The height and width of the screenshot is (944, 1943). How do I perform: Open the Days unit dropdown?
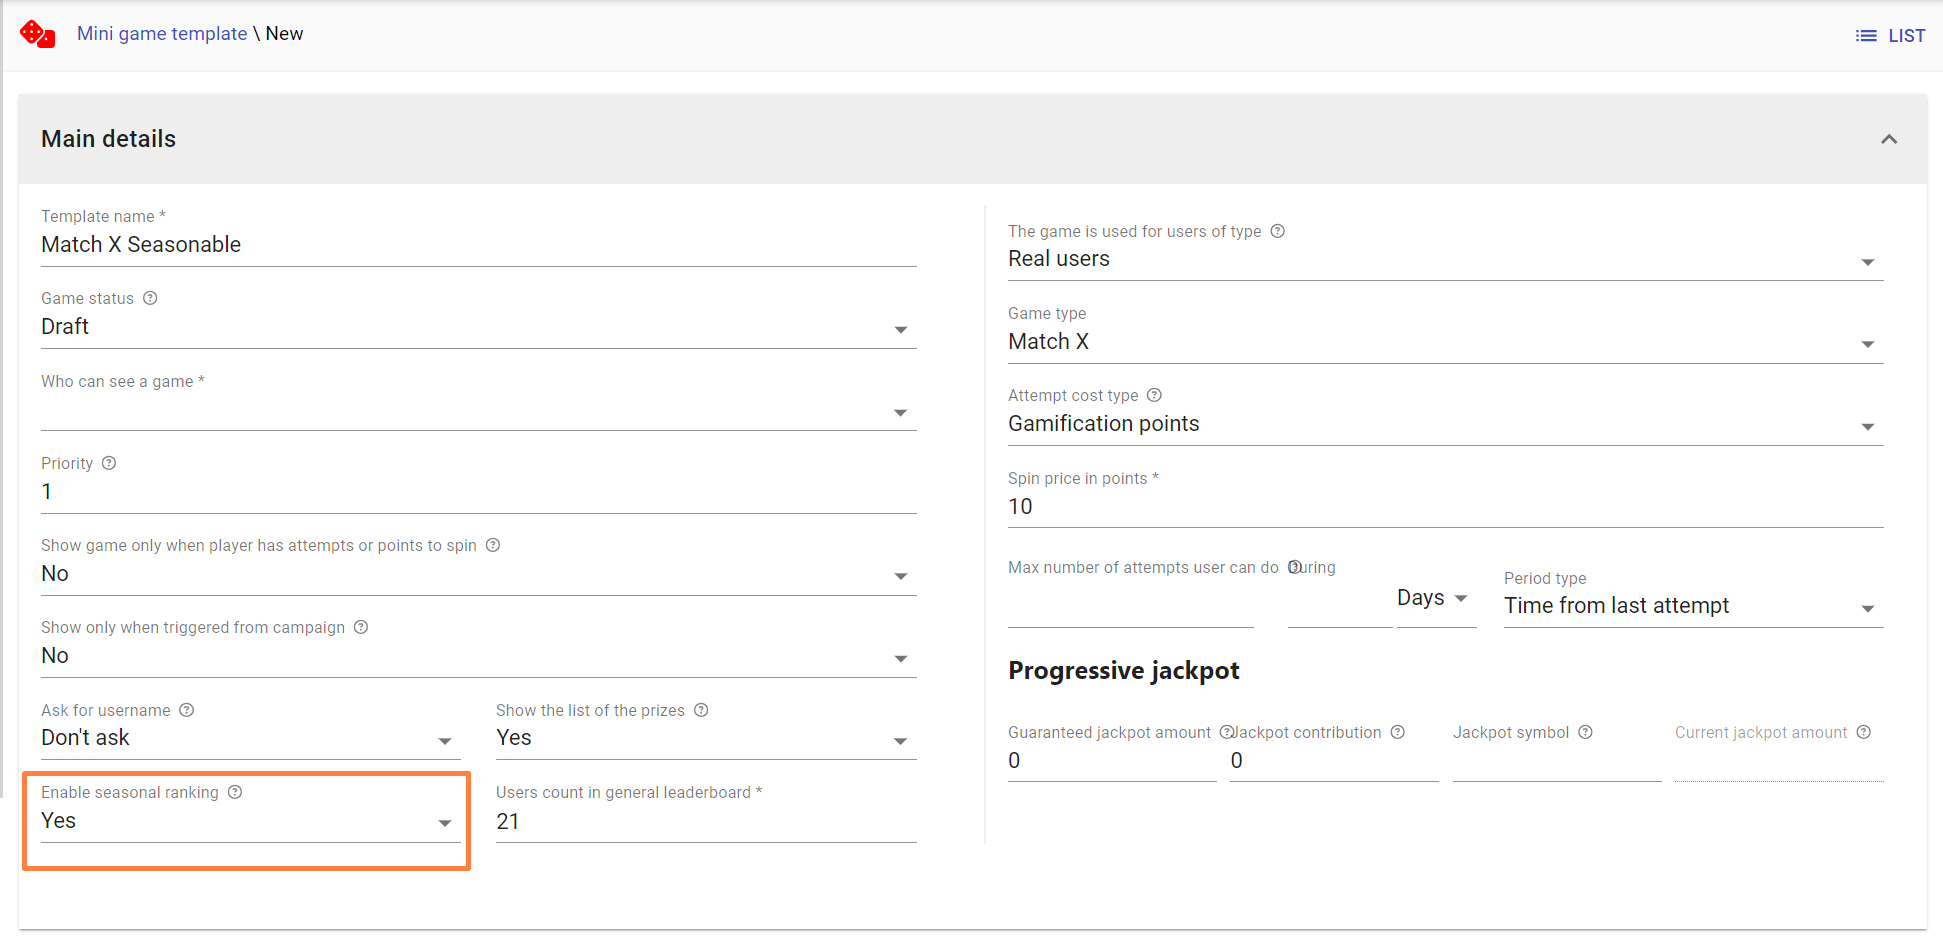tap(1434, 598)
